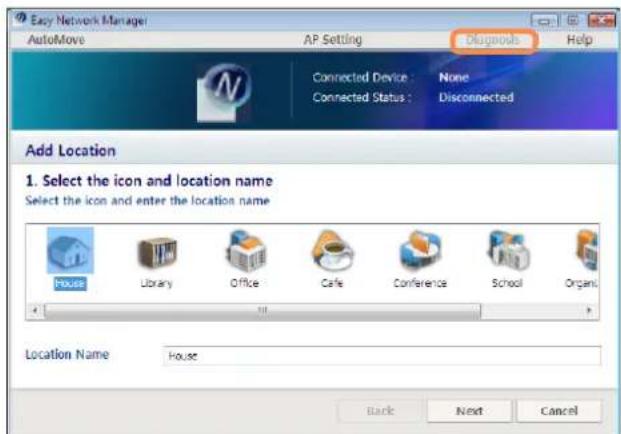The width and height of the screenshot is (621, 434).
Task: Close the Easy Network Manager window
Action: [601, 20]
